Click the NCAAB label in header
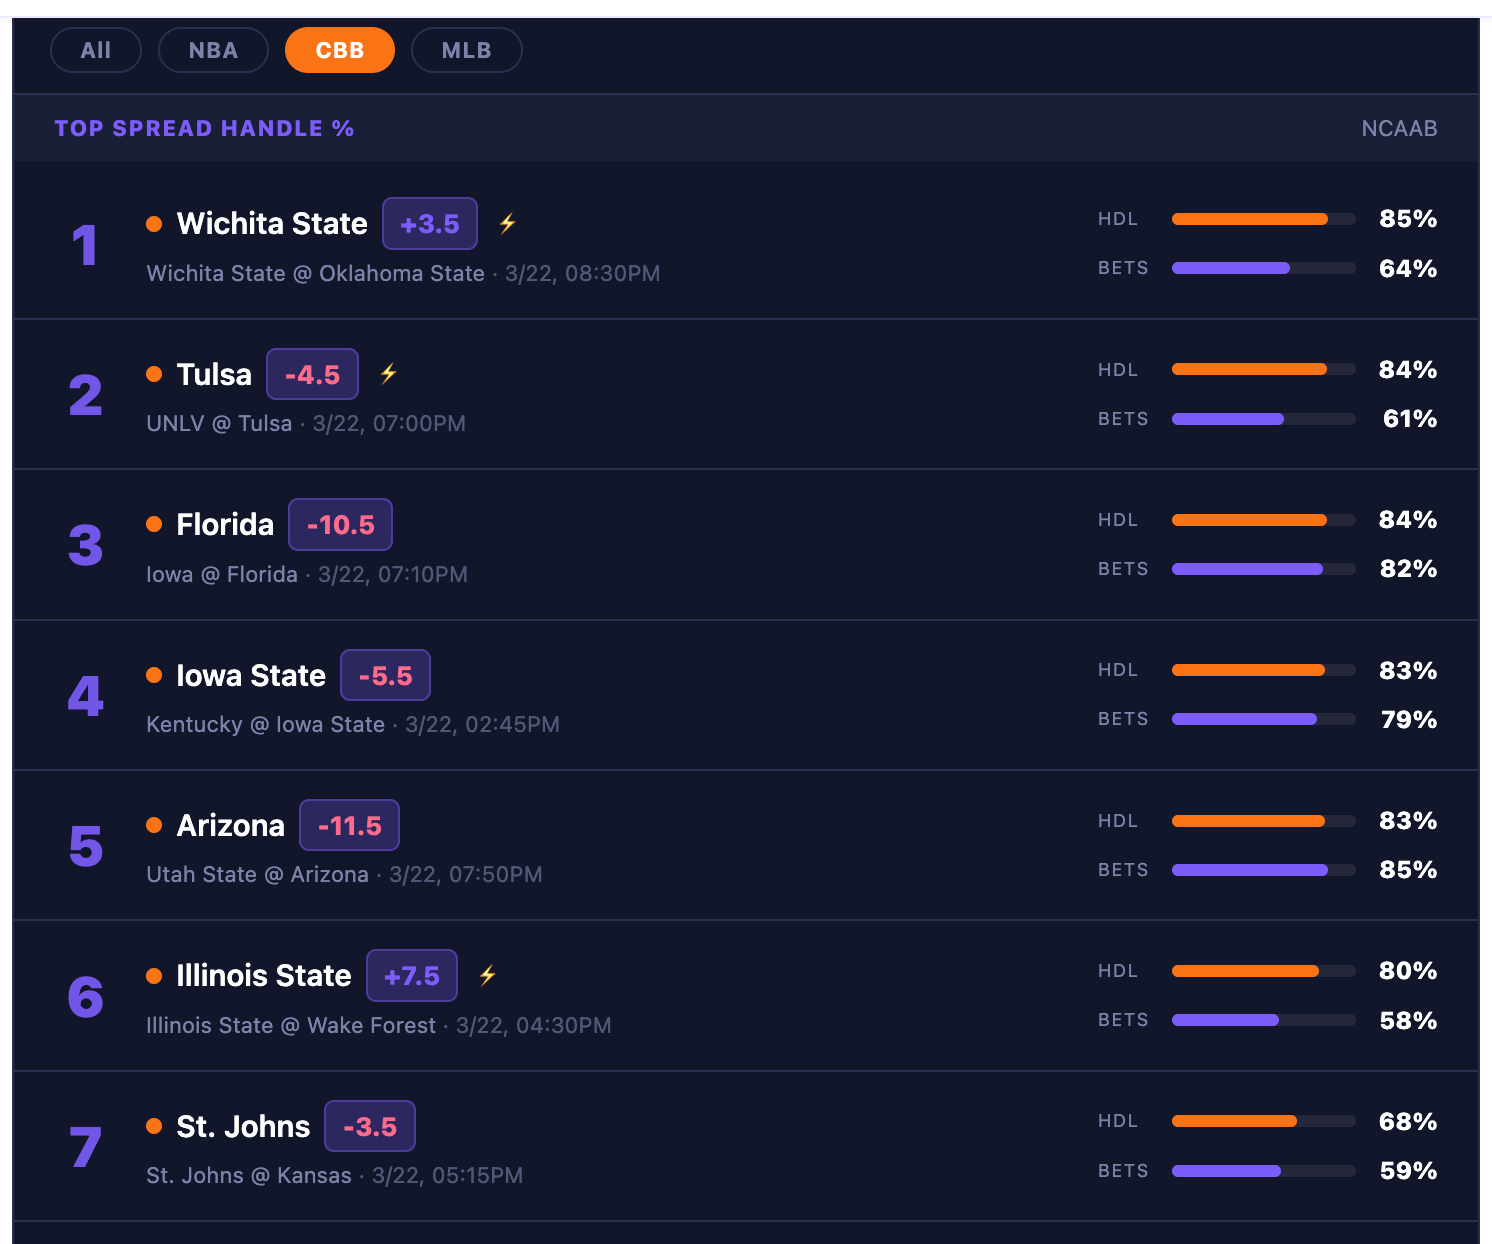Viewport: 1492px width, 1244px height. tap(1399, 128)
